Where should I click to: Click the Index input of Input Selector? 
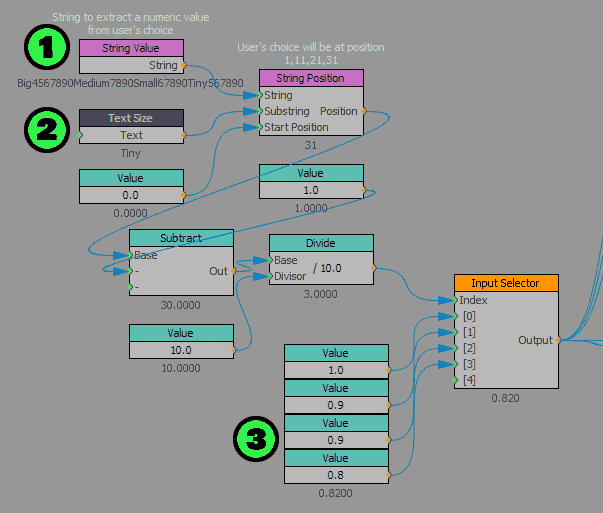click(455, 300)
